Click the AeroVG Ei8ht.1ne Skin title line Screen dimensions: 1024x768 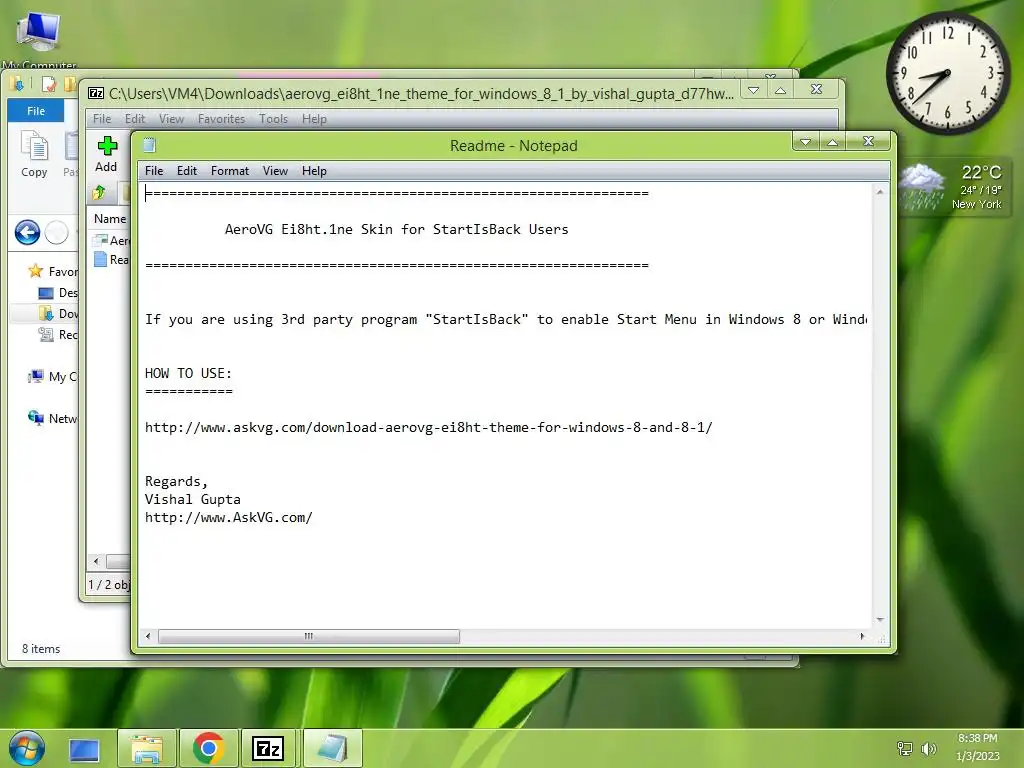point(396,229)
